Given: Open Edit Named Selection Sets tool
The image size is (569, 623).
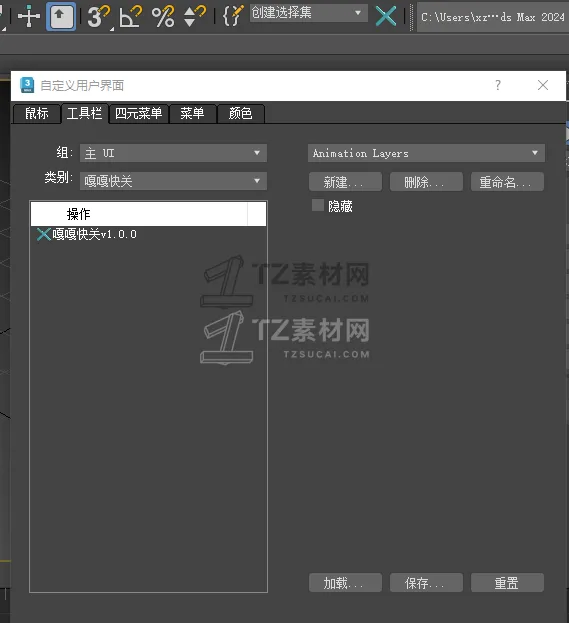Looking at the screenshot, I should click(x=232, y=16).
